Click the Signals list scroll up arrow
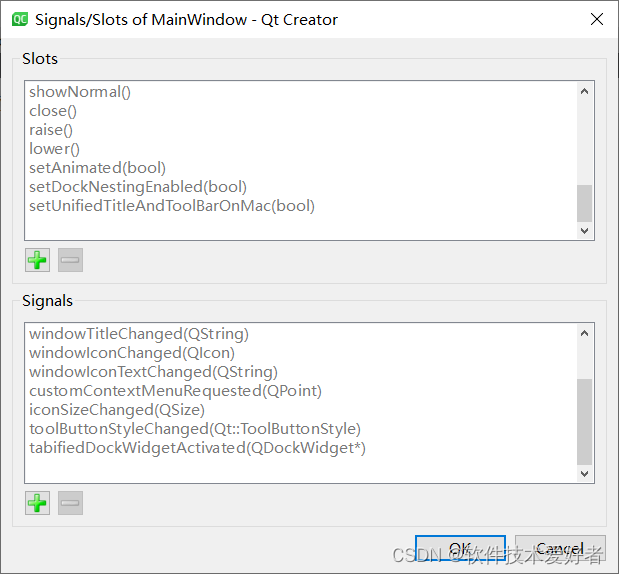This screenshot has height=574, width=619. (x=585, y=333)
